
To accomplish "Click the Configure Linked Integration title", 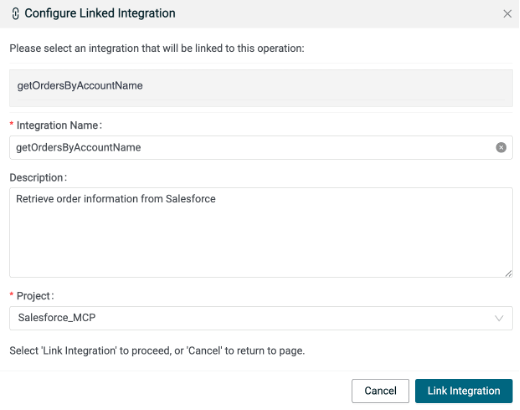I will click(100, 13).
